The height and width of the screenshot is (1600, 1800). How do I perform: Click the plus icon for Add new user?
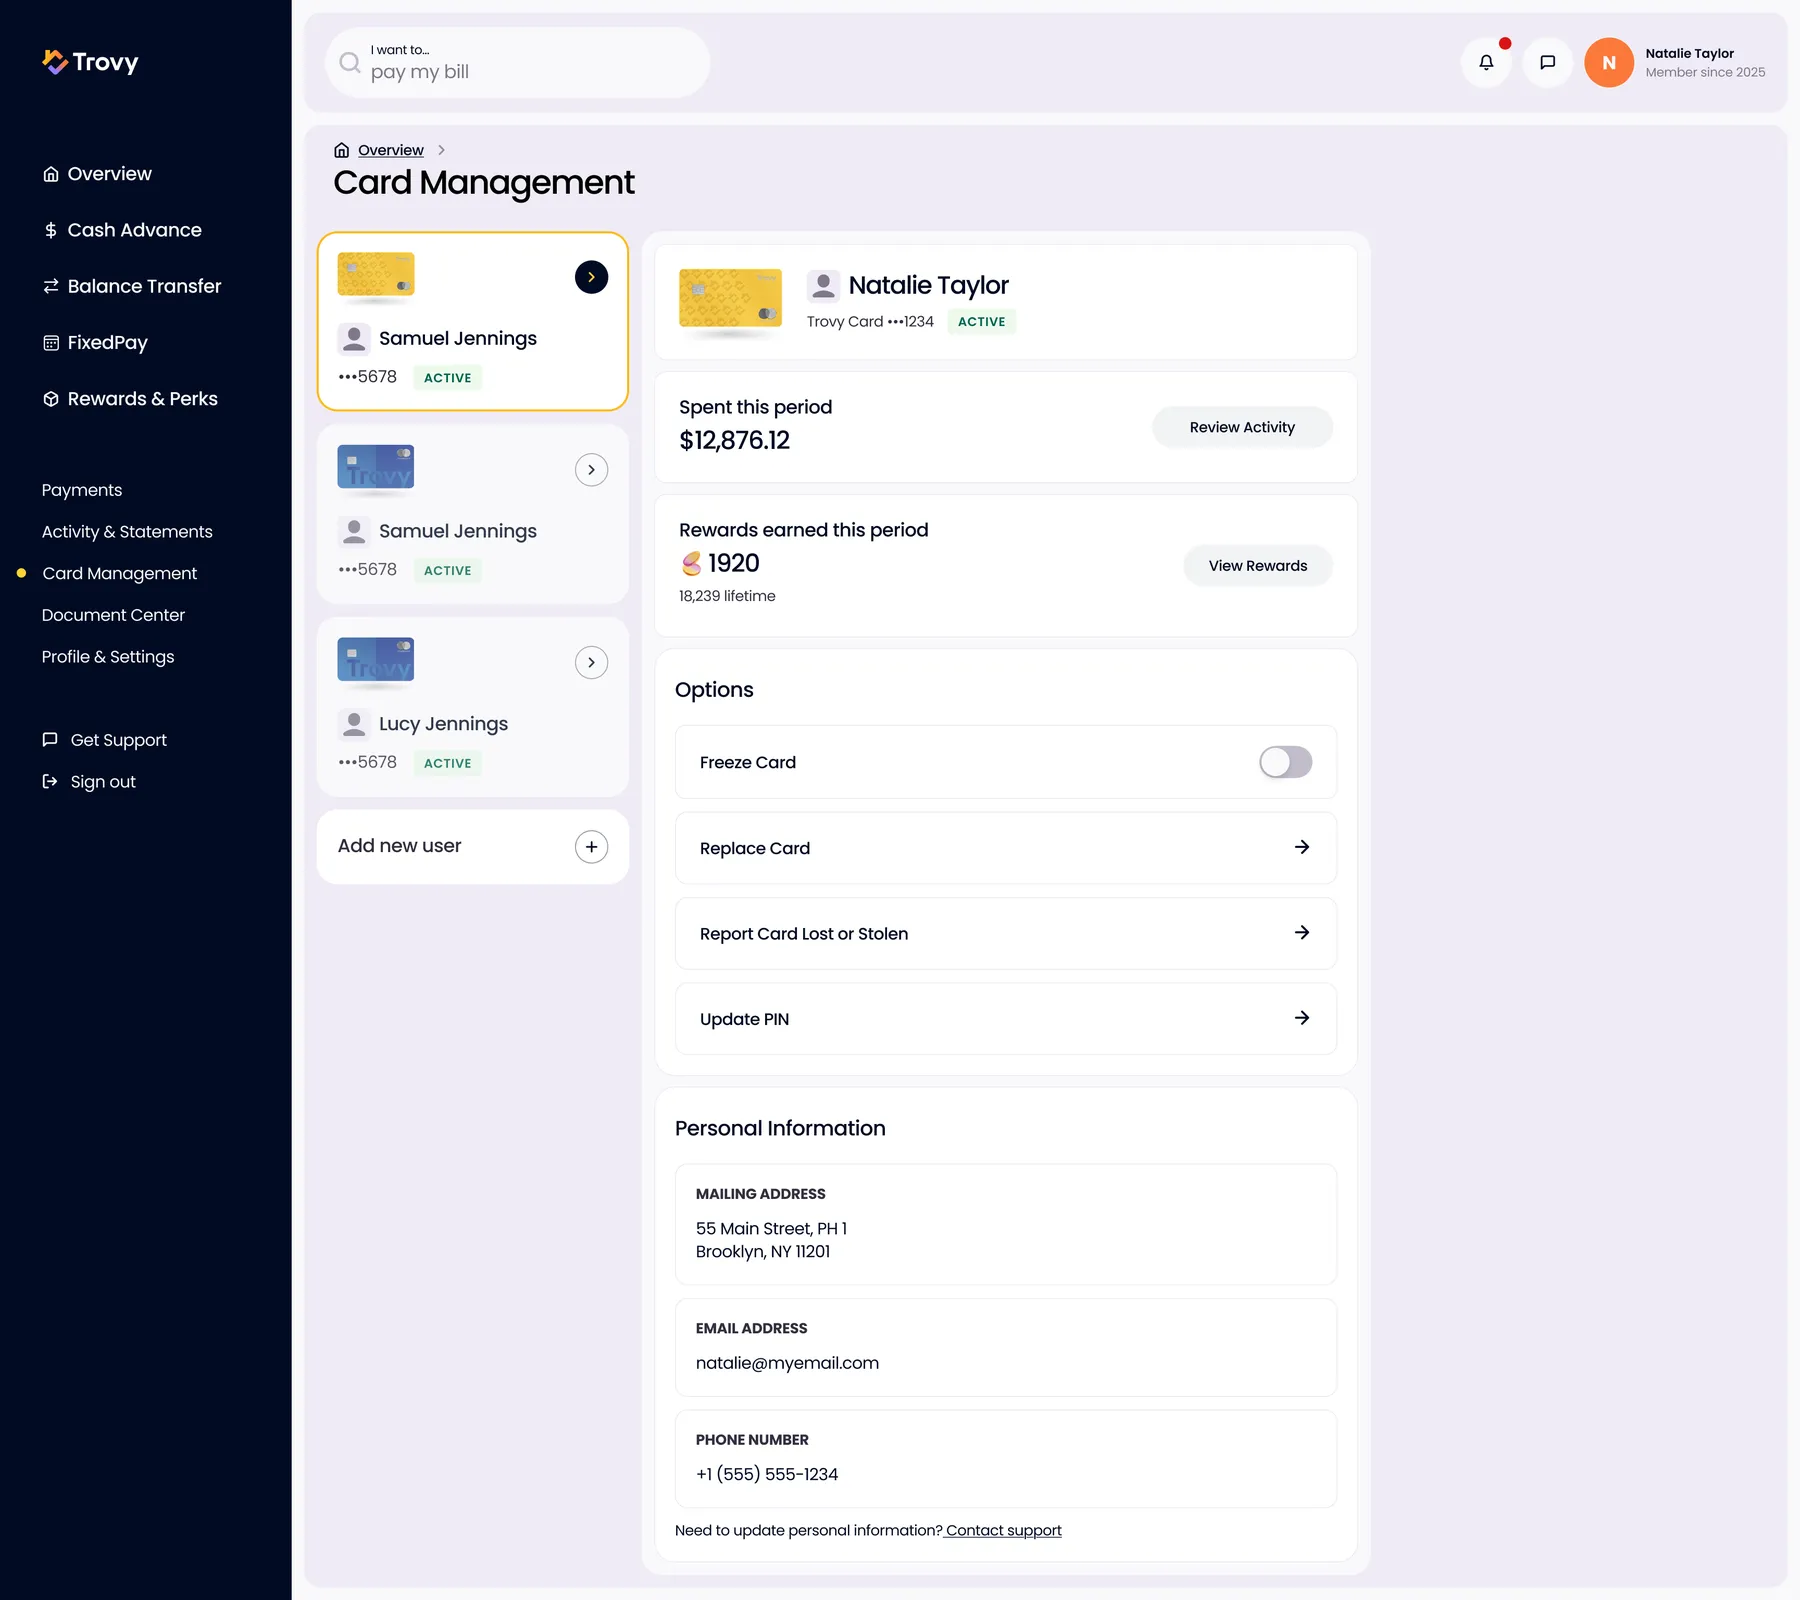pyautogui.click(x=591, y=847)
